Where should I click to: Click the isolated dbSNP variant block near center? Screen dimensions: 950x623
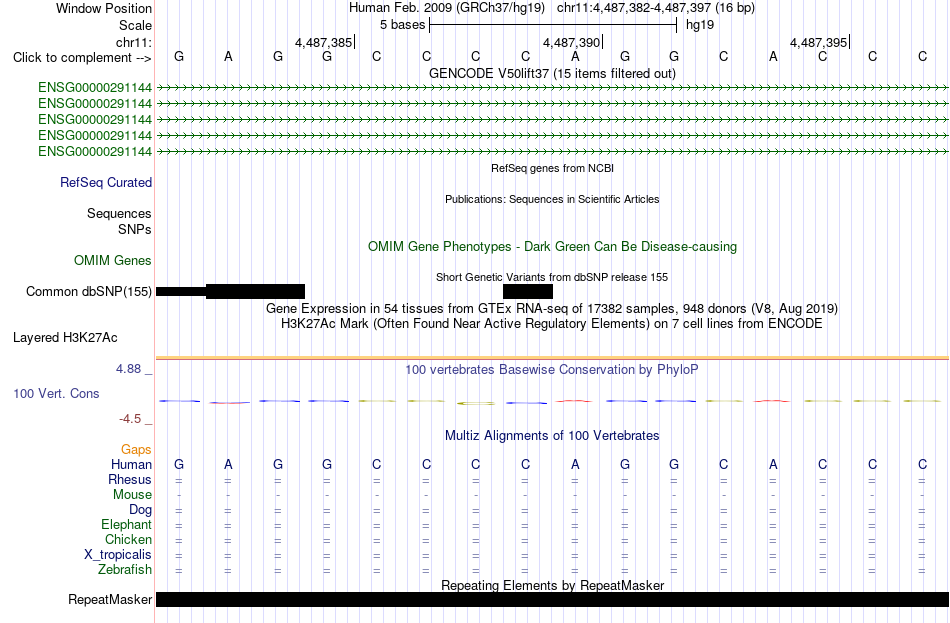[528, 292]
